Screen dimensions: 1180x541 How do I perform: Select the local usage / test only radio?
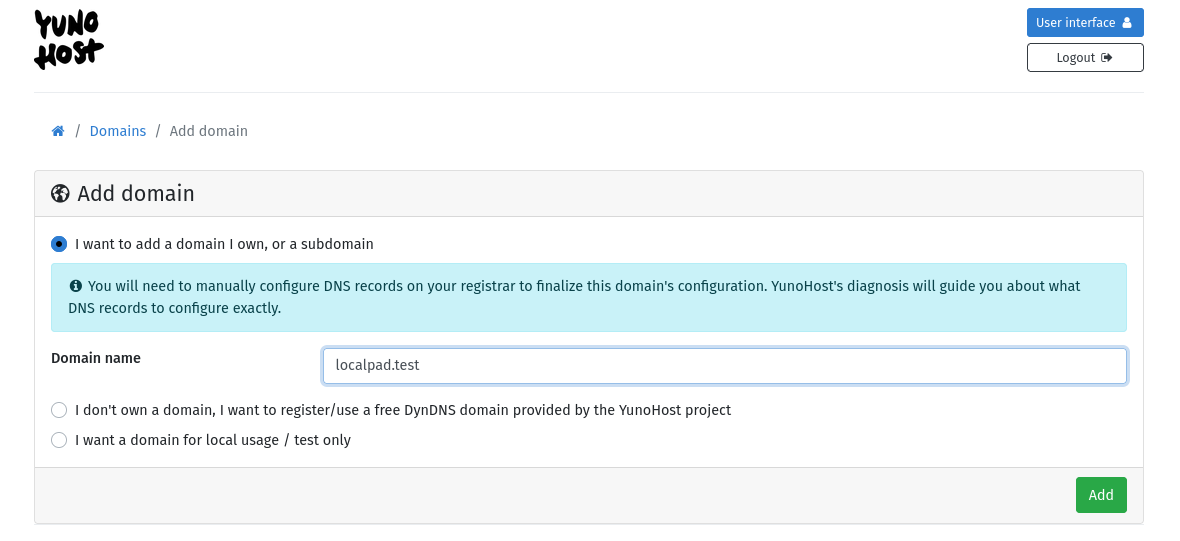[59, 440]
